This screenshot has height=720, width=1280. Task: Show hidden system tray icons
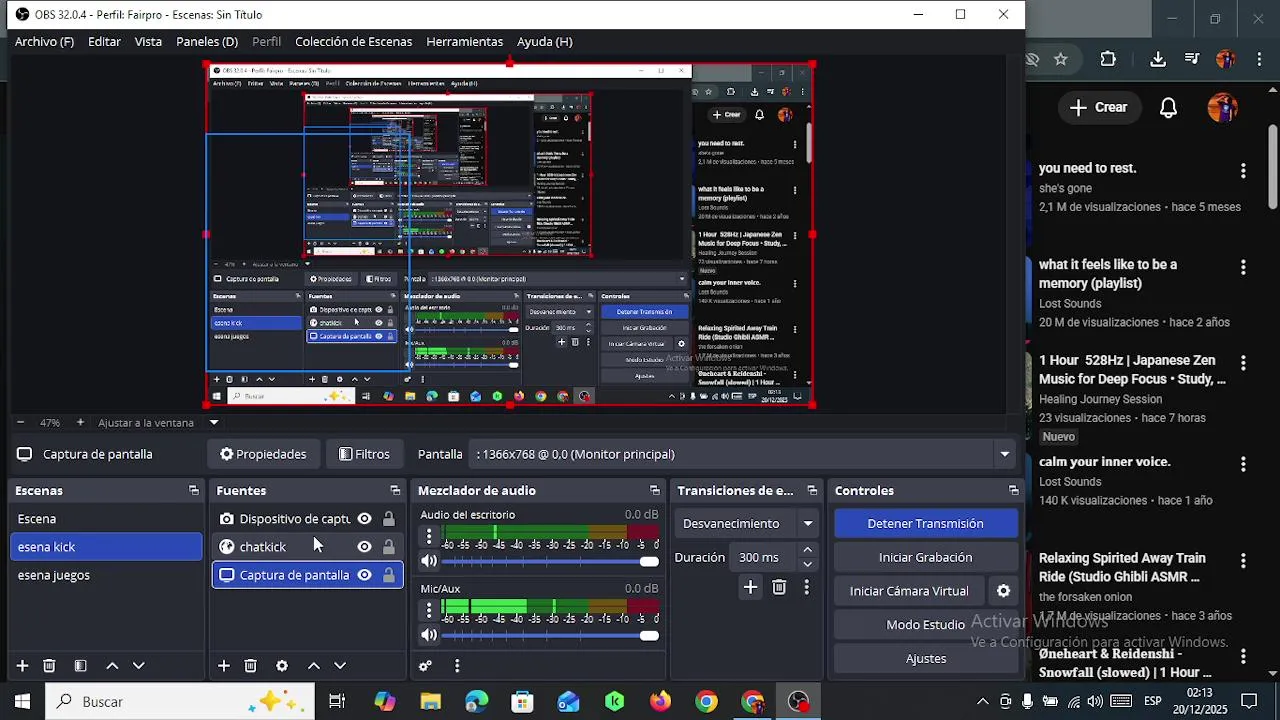(982, 702)
